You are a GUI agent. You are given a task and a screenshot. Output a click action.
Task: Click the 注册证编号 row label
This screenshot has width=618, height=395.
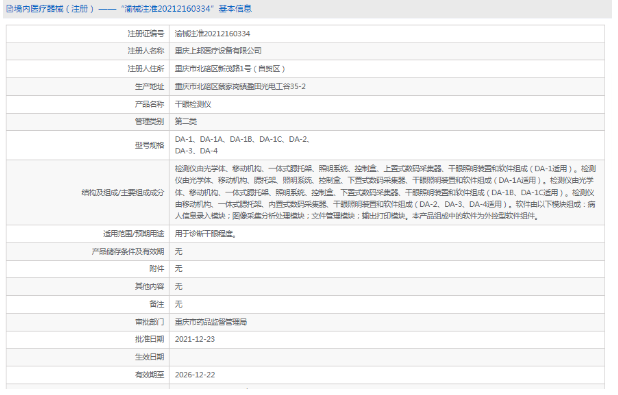tap(146, 34)
